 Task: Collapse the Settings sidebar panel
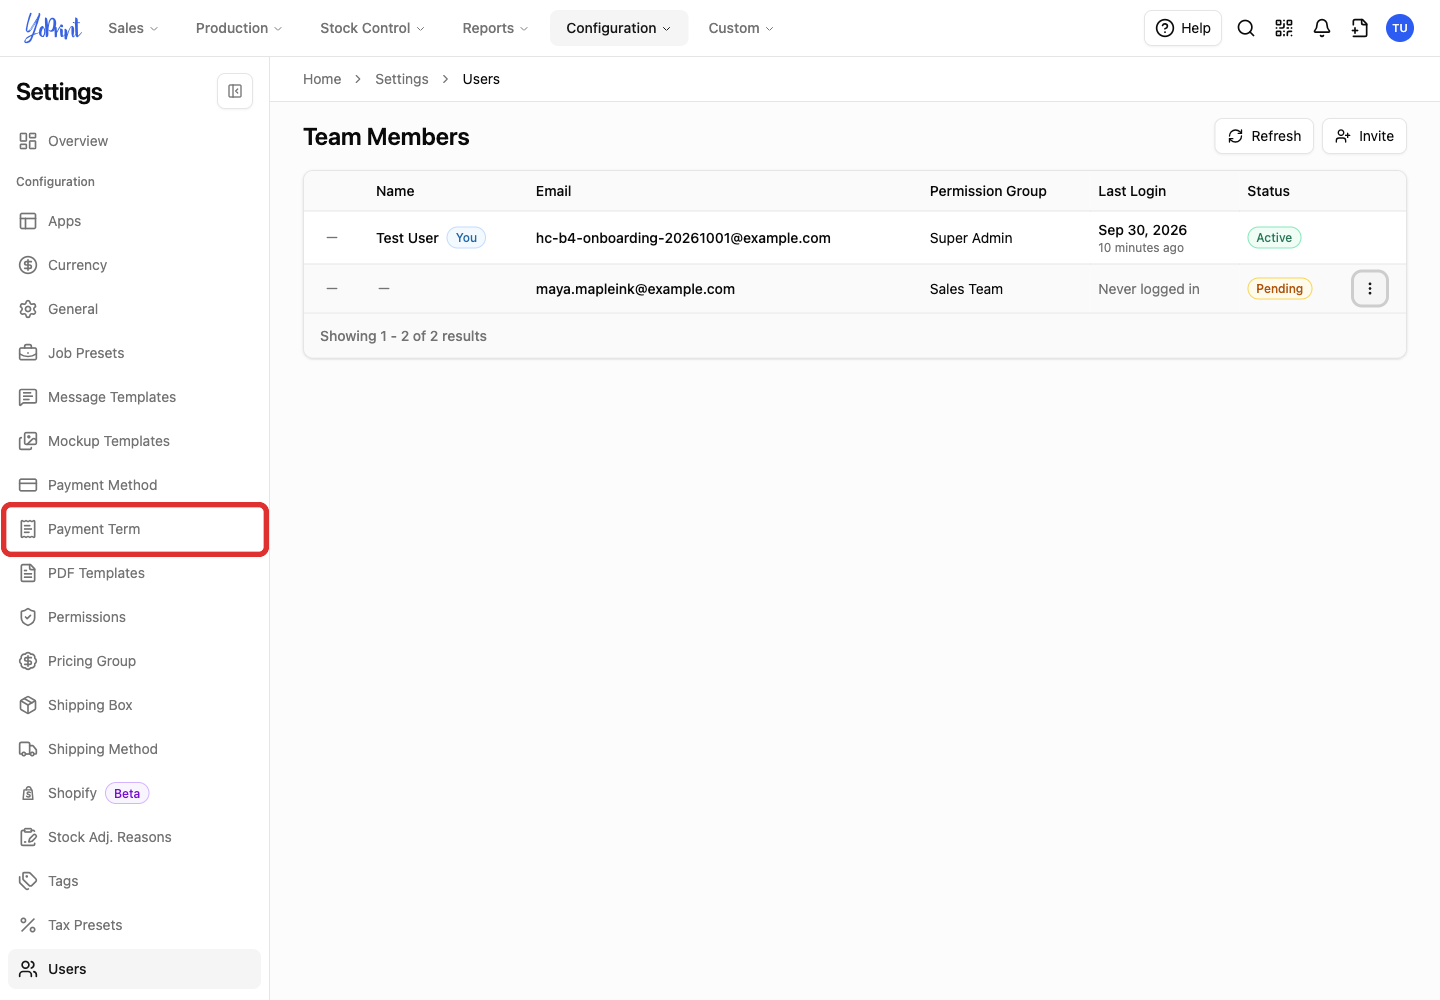(x=235, y=91)
